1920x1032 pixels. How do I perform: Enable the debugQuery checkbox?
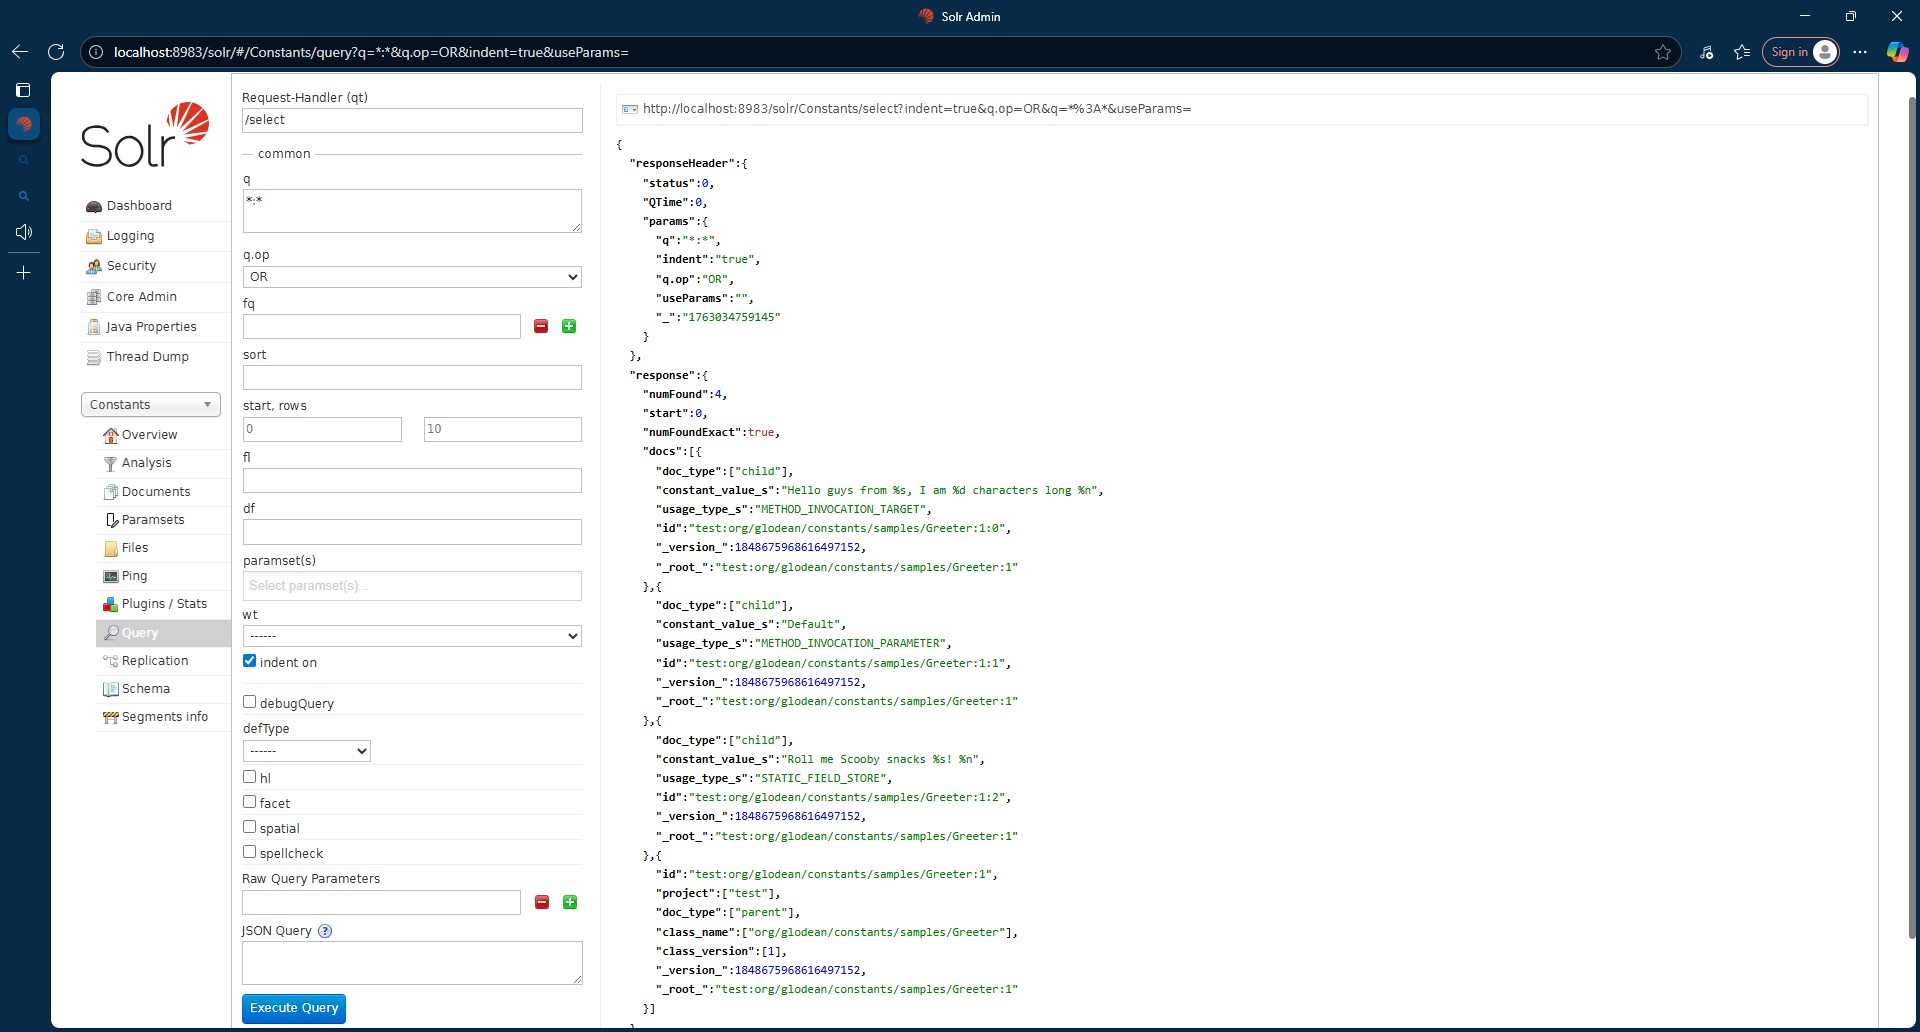[x=249, y=702]
